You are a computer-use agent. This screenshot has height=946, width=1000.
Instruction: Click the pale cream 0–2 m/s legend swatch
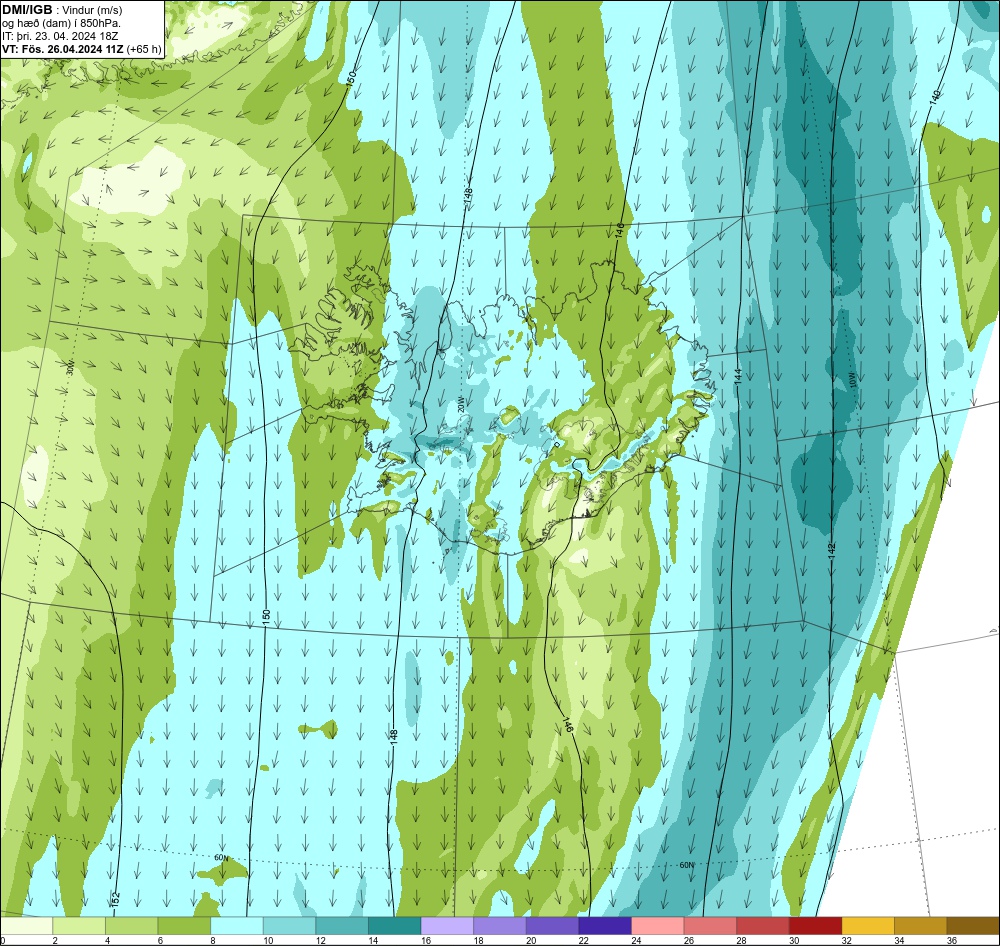(26, 926)
